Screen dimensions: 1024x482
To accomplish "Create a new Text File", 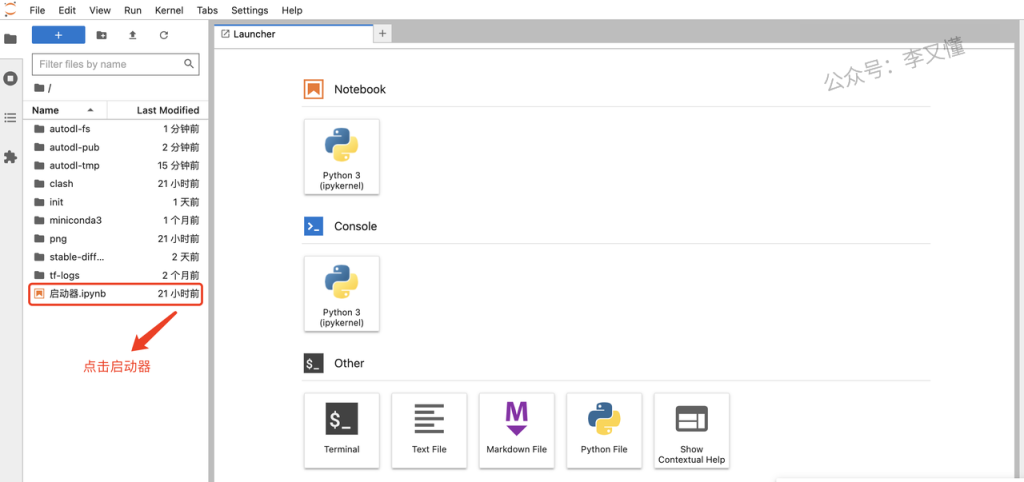I will 429,429.
